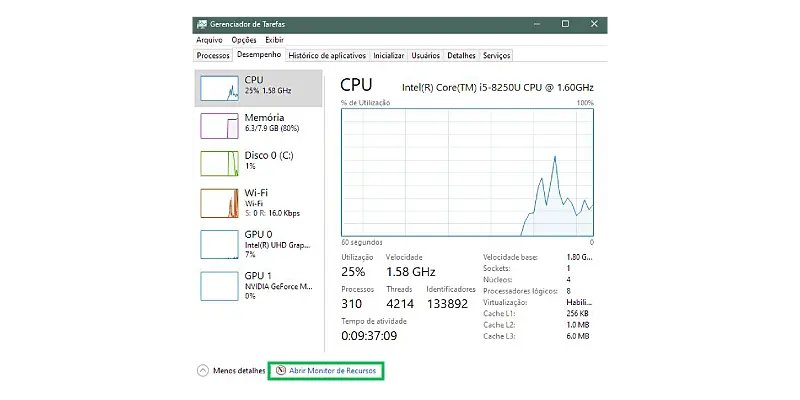Select the GPU 0 heading

[258, 234]
